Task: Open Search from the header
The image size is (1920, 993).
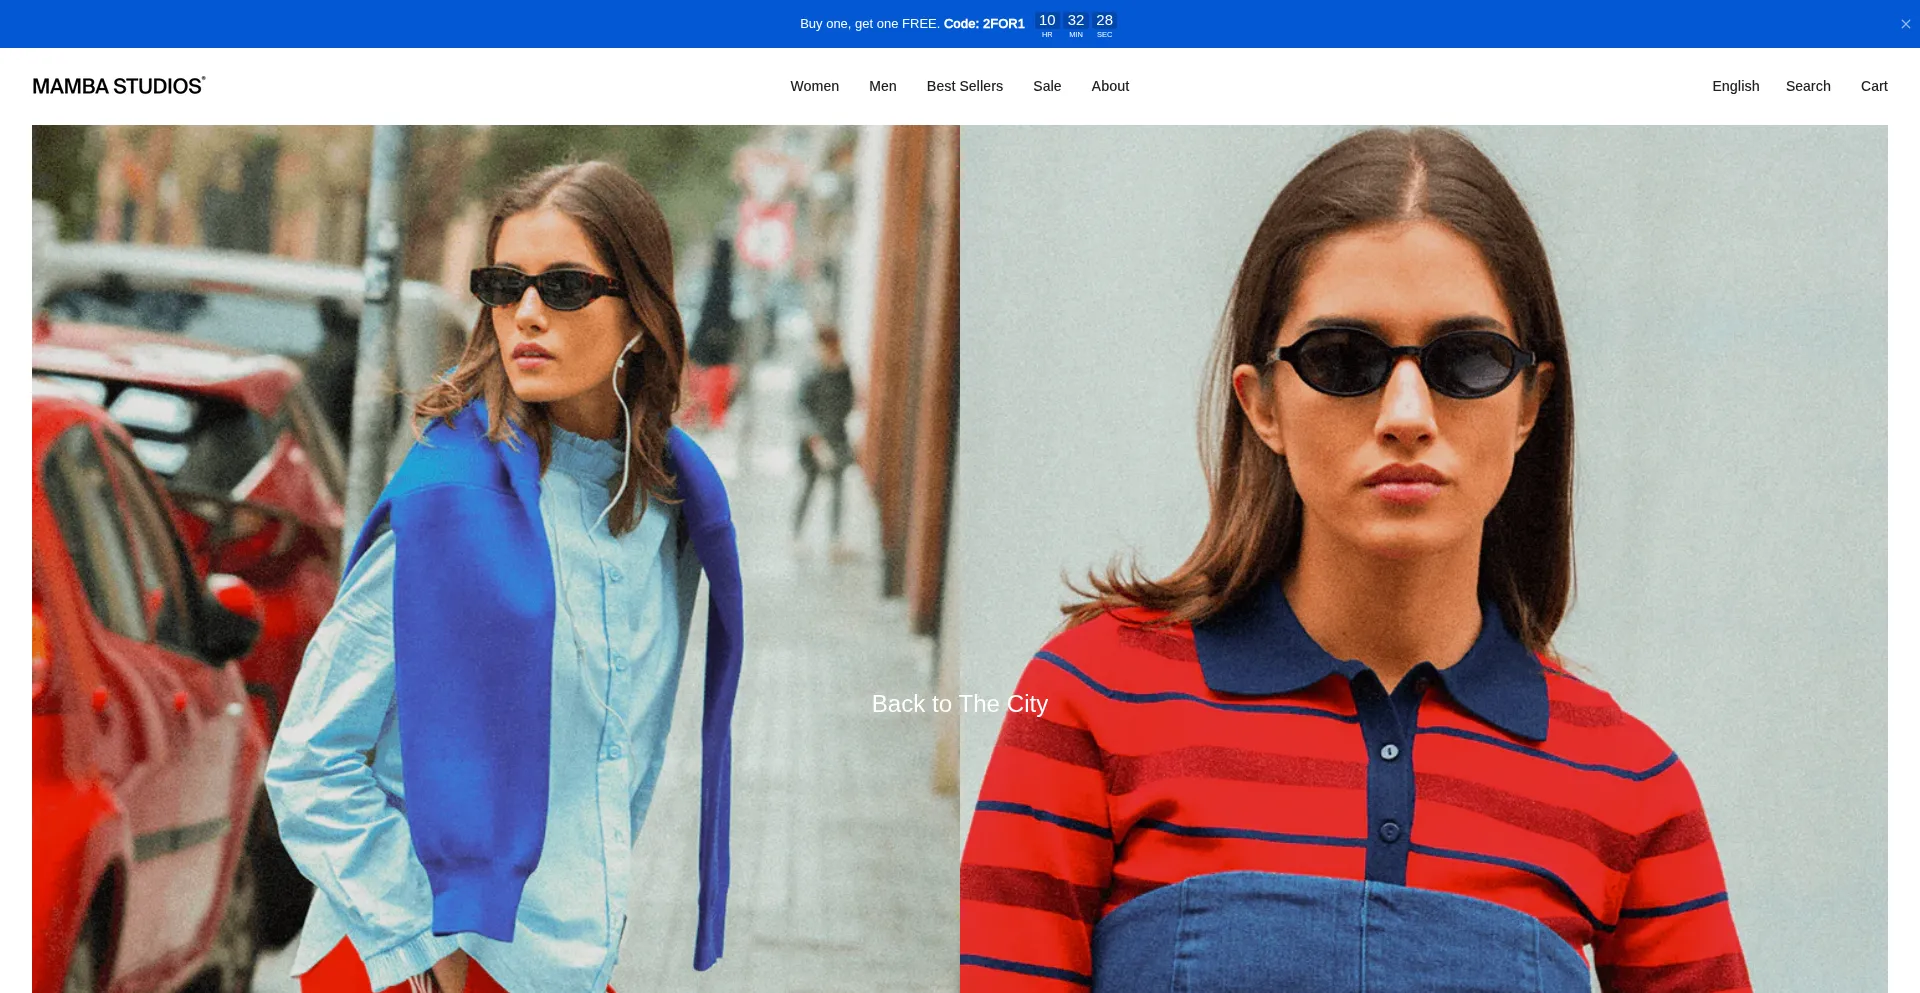Action: pyautogui.click(x=1808, y=86)
